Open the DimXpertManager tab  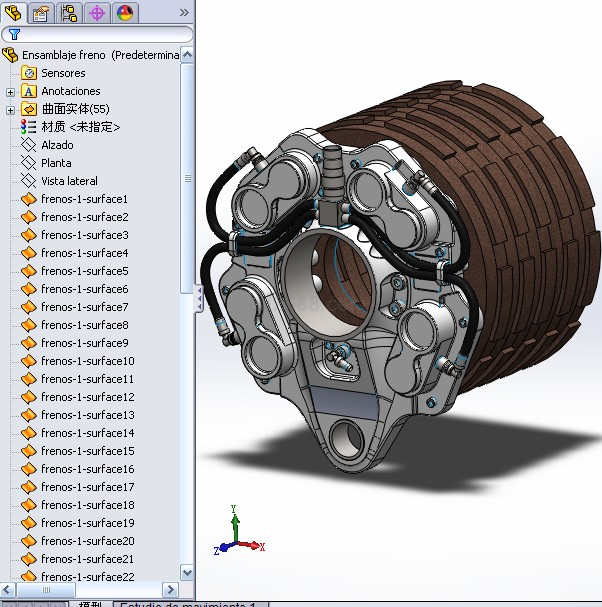click(97, 13)
